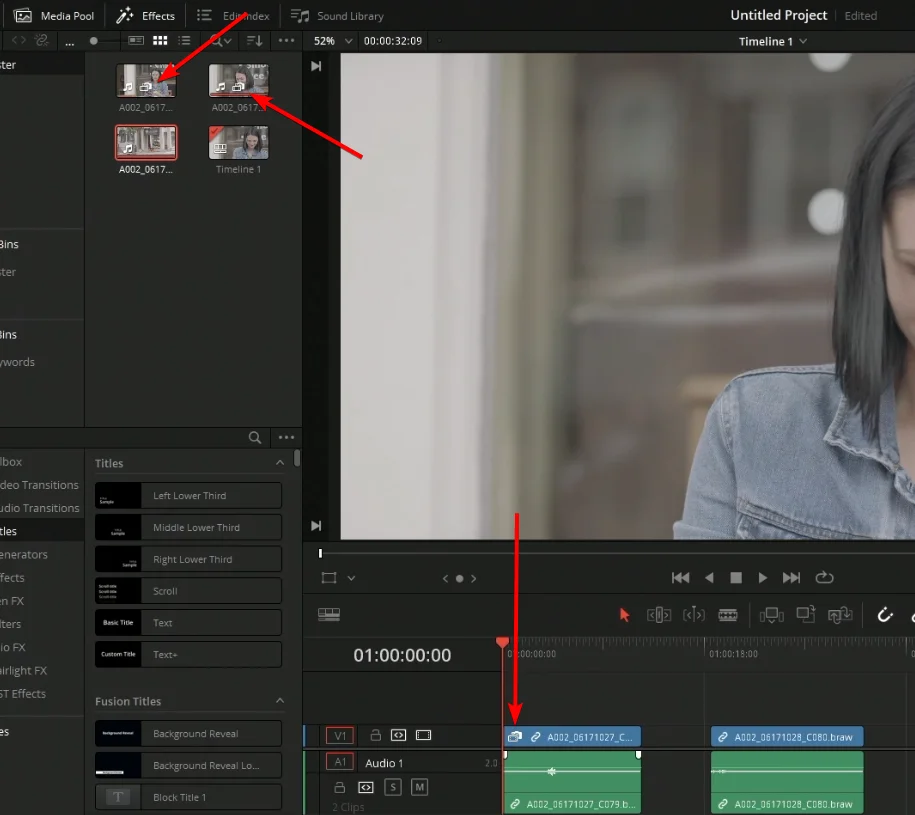Overwrite clip onto timeline
The height and width of the screenshot is (815, 915).
coord(806,614)
